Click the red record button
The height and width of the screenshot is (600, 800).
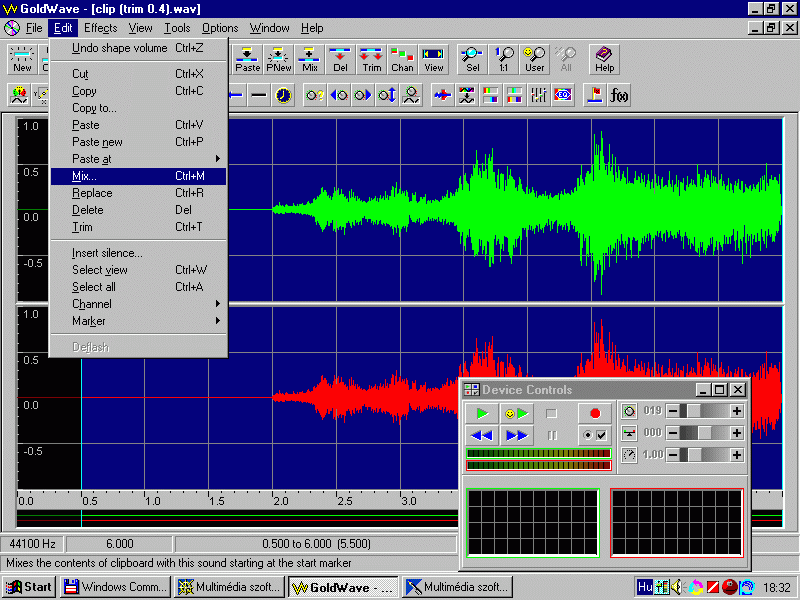click(x=594, y=413)
